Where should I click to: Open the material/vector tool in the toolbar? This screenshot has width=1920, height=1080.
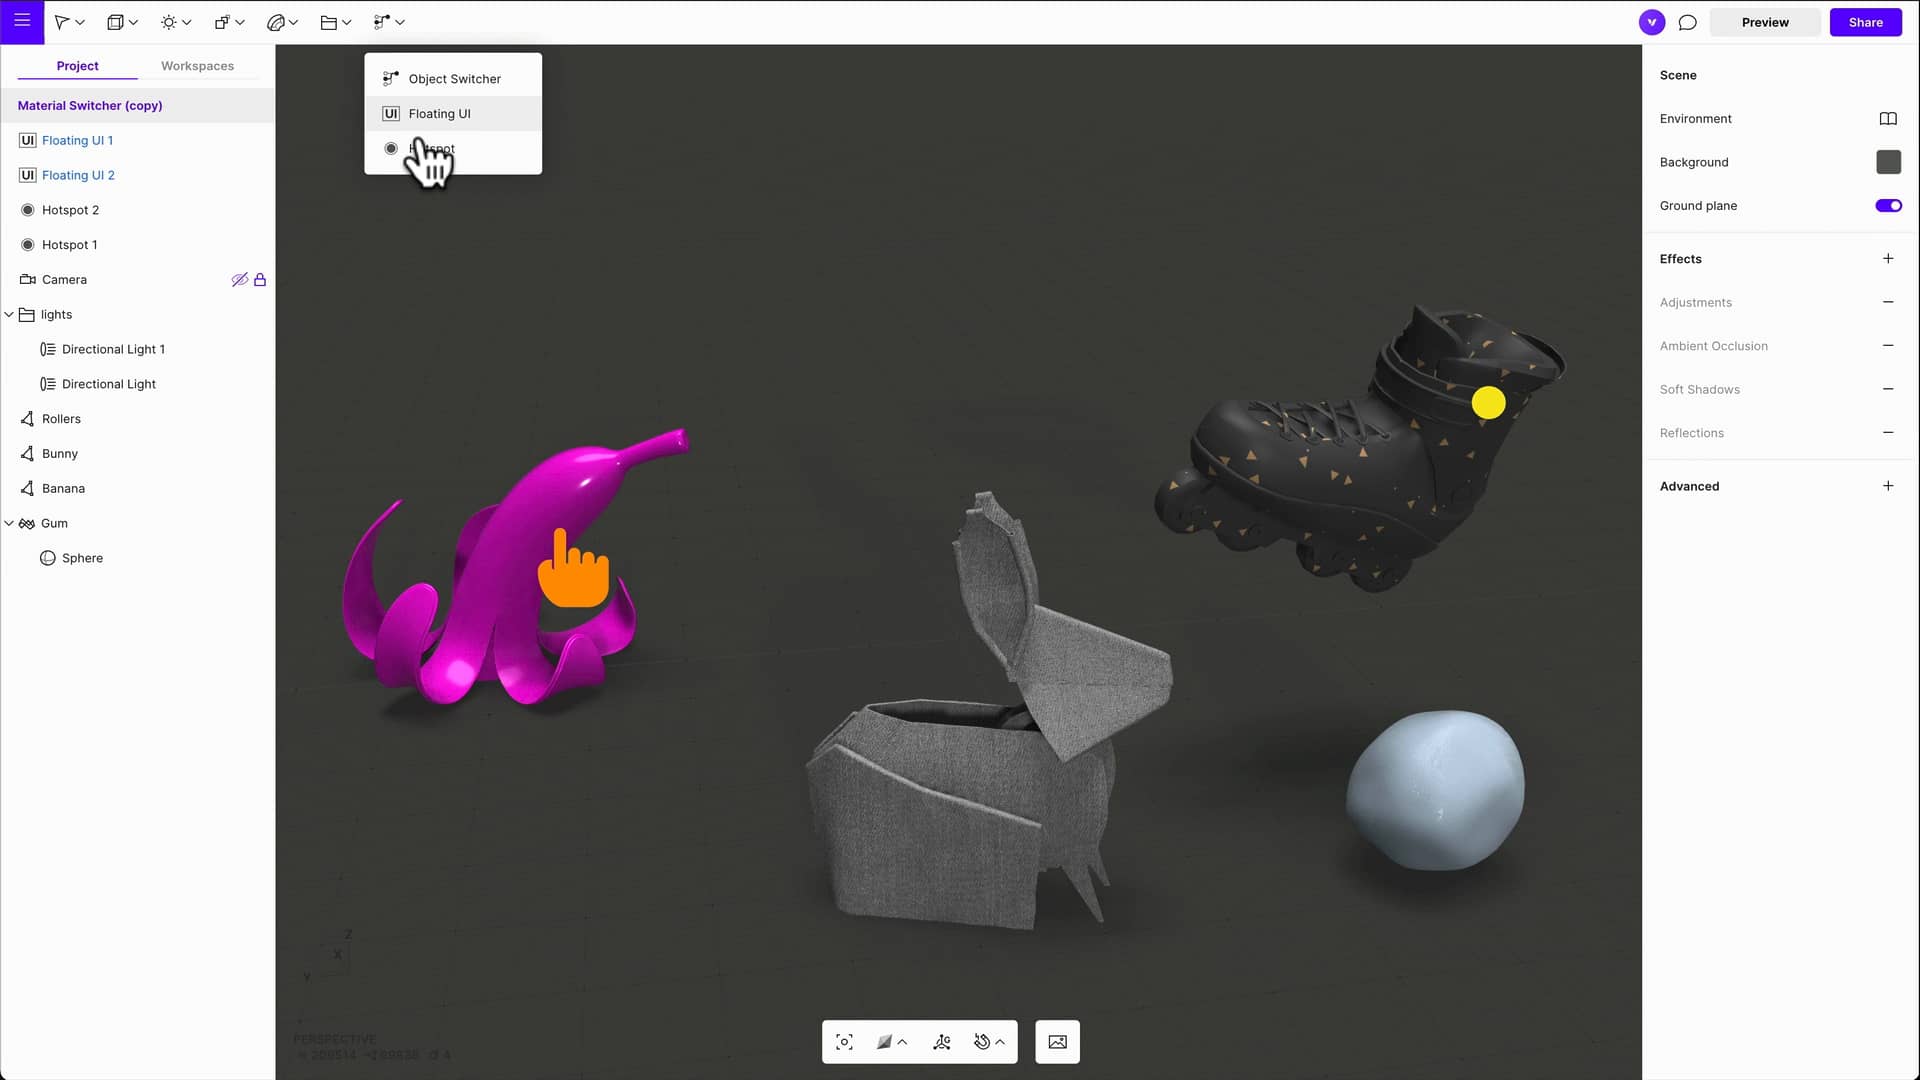click(276, 21)
